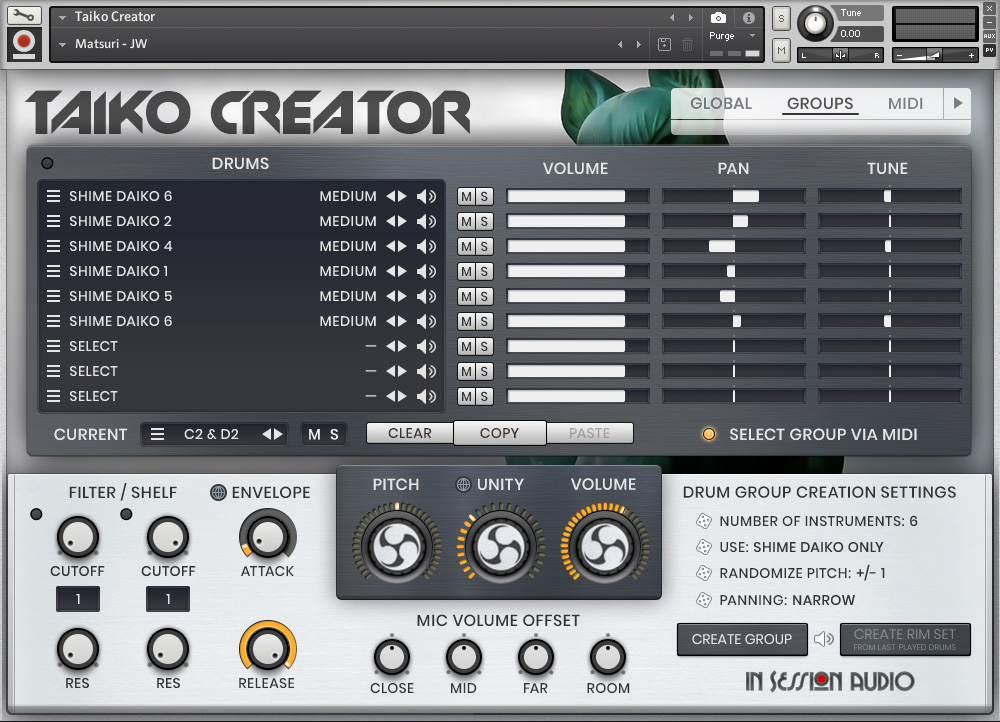Toggle header Solo S button
This screenshot has width=1000, height=722.
tap(781, 18)
